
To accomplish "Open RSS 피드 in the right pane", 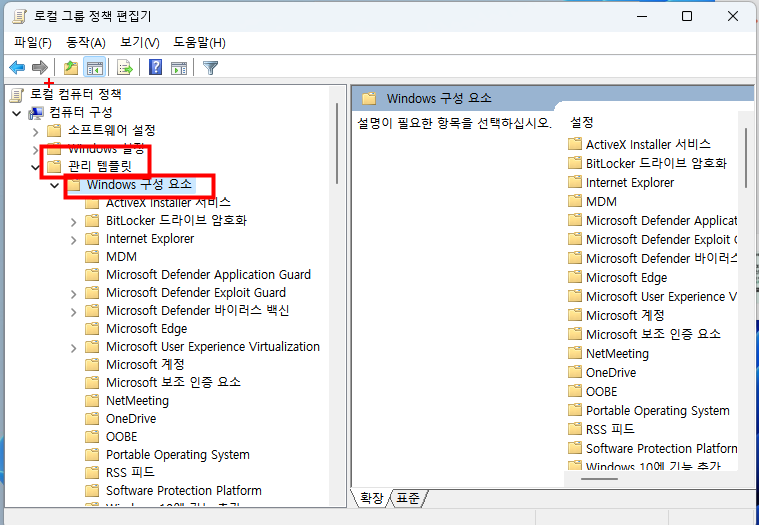I will 610,430.
